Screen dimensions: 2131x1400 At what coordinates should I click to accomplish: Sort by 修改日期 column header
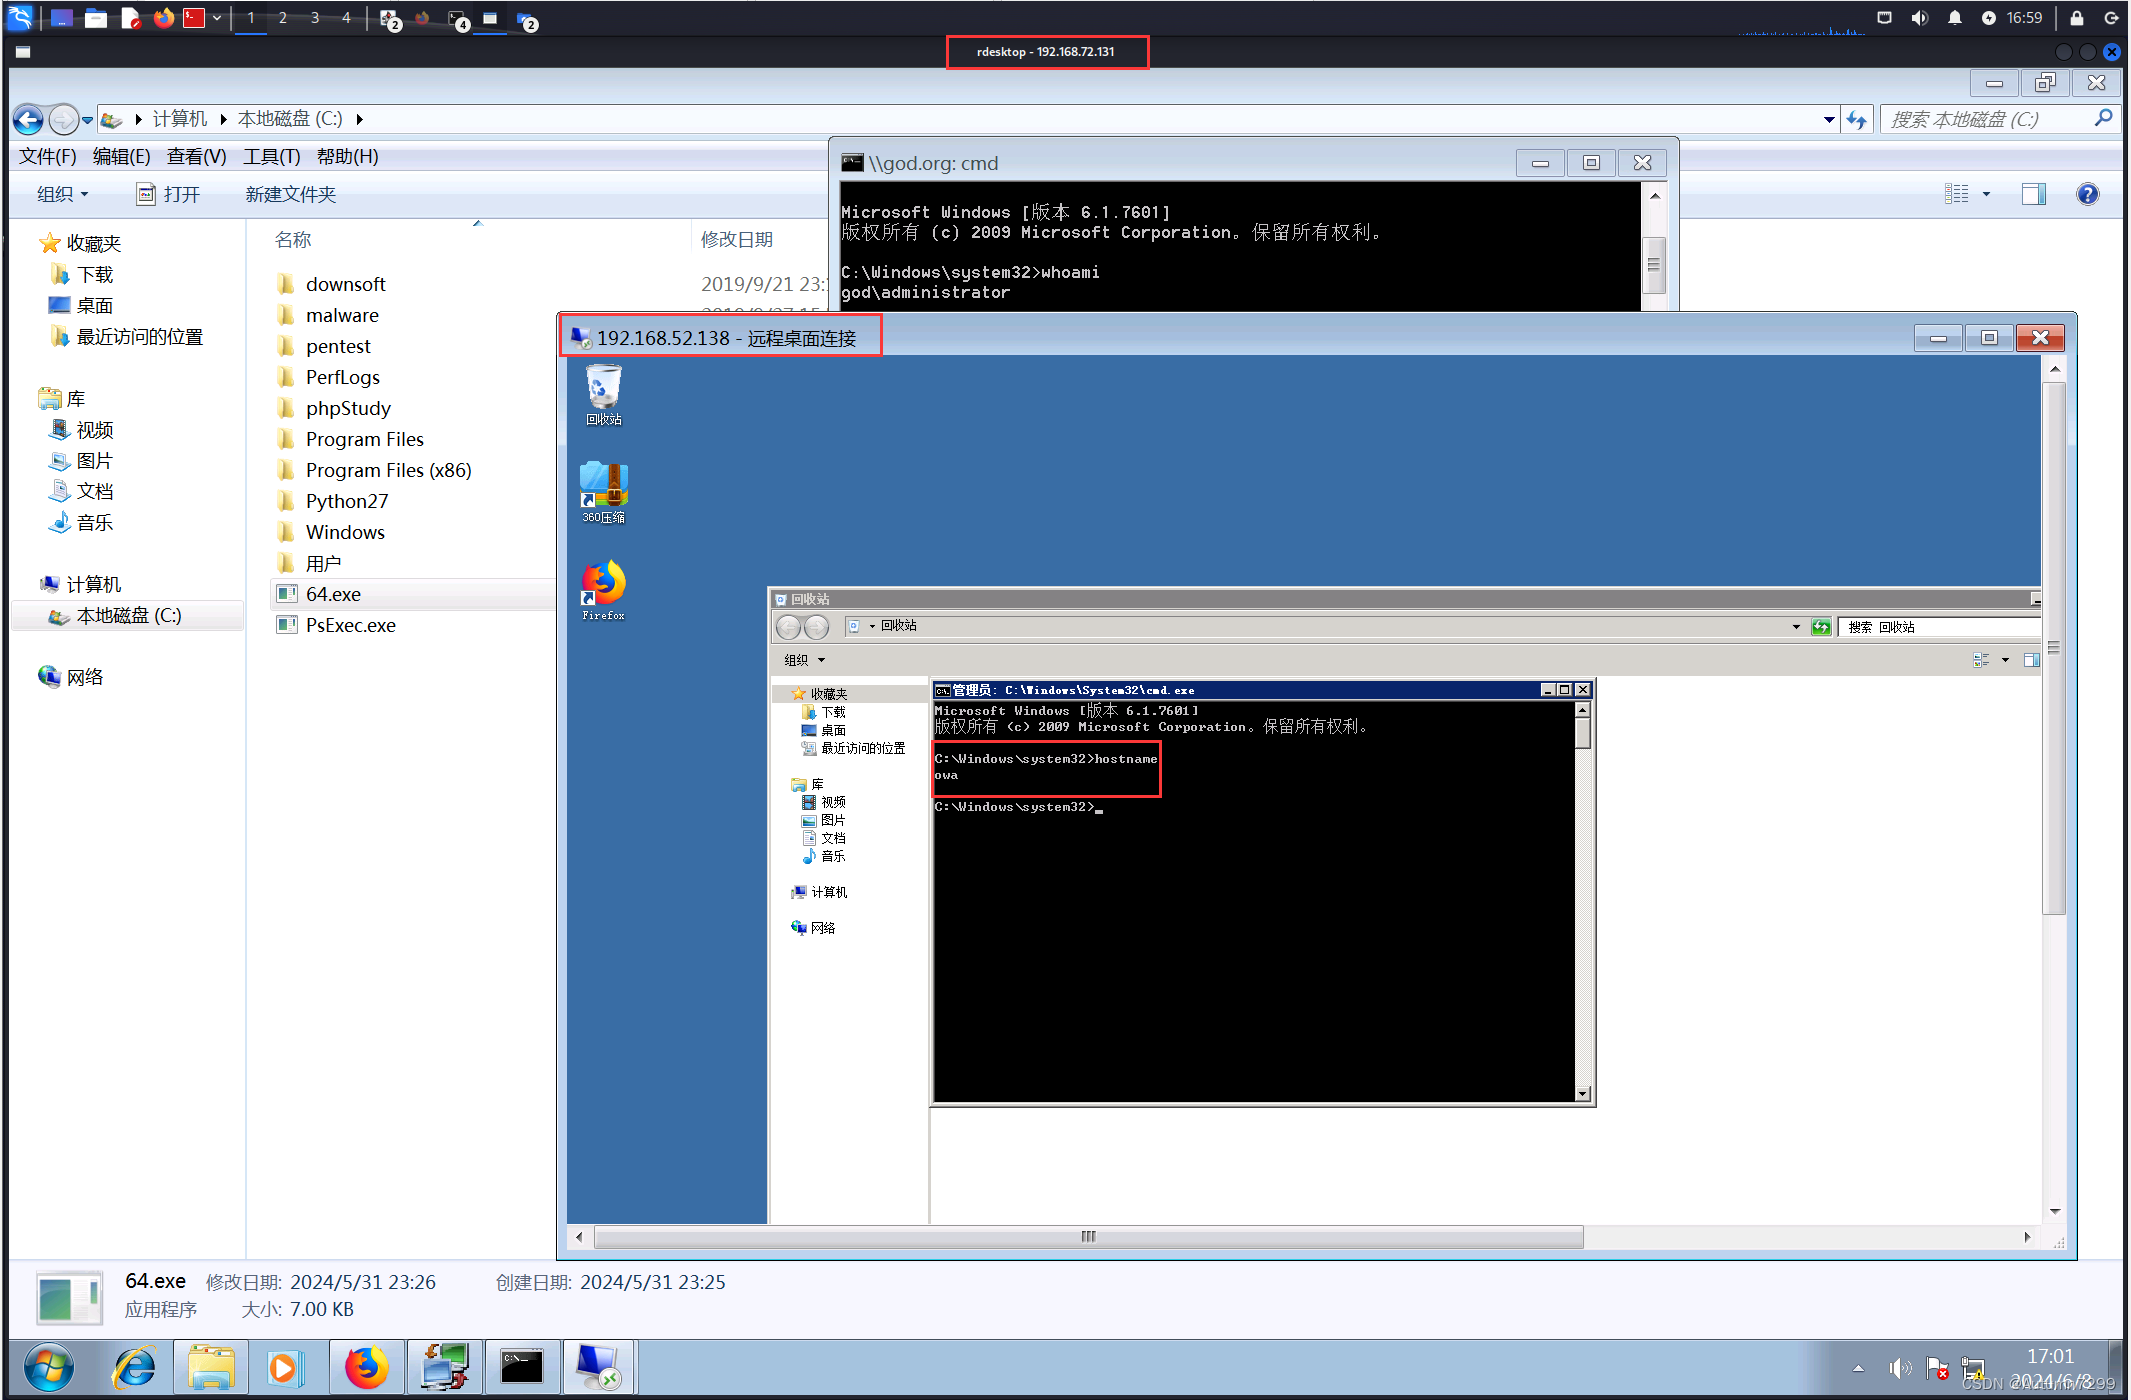click(x=737, y=240)
